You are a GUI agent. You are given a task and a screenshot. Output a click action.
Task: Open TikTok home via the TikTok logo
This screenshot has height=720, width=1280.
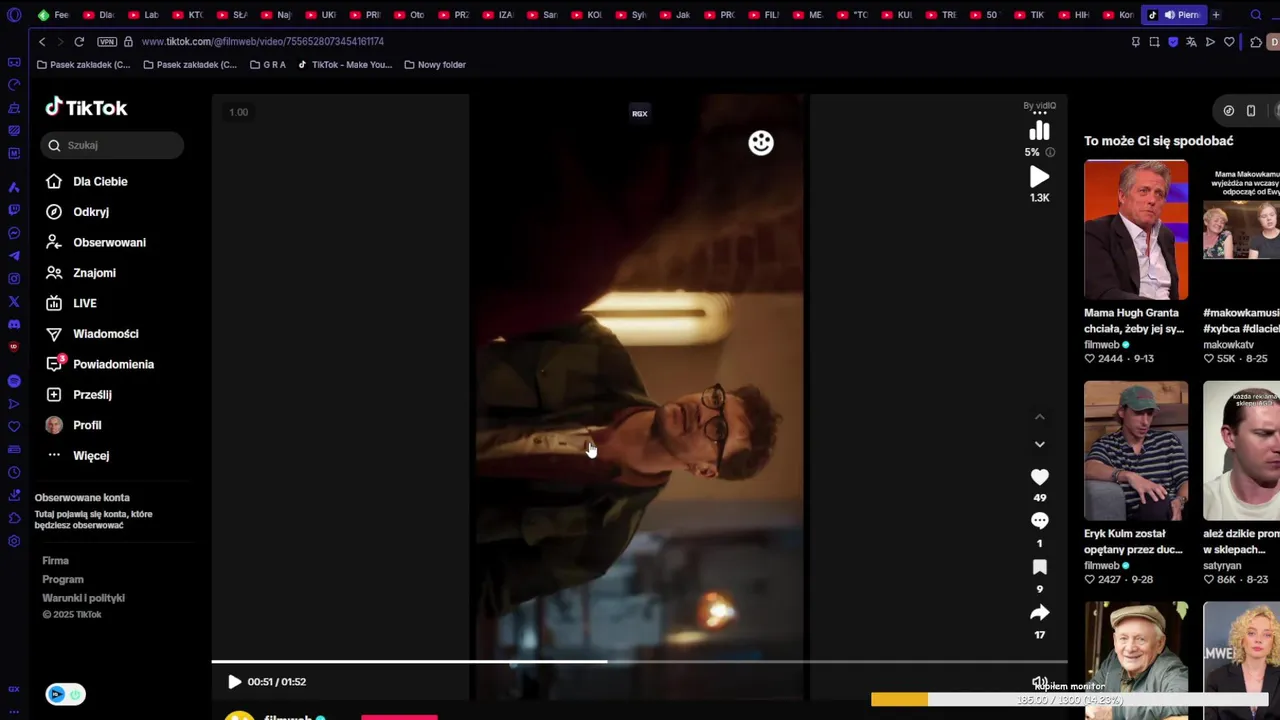tap(86, 107)
